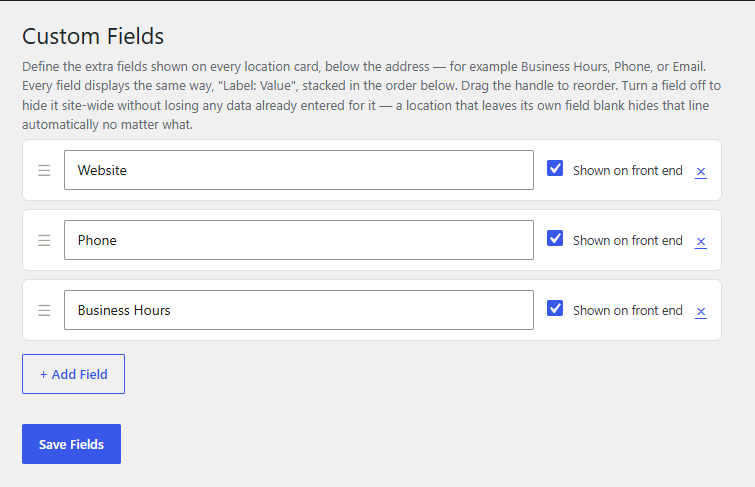
Task: Click the Website row's Shown on front end label
Action: tap(627, 171)
